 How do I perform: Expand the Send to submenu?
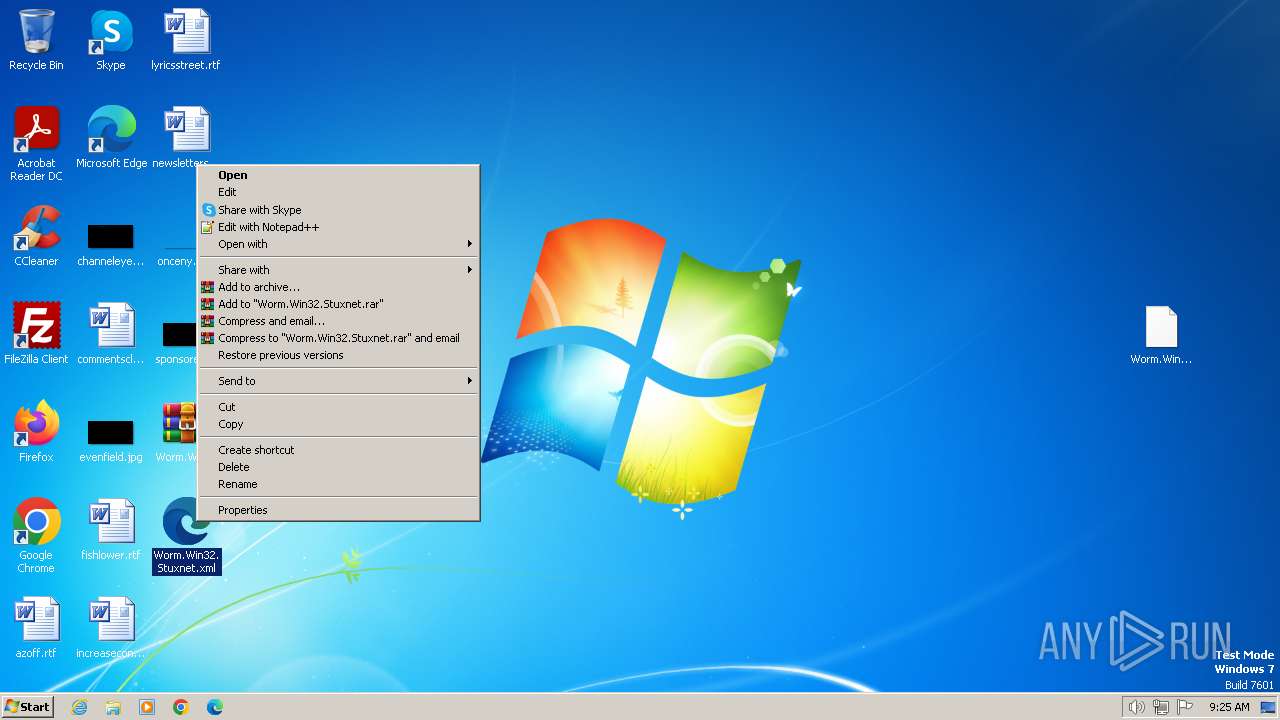pos(339,381)
